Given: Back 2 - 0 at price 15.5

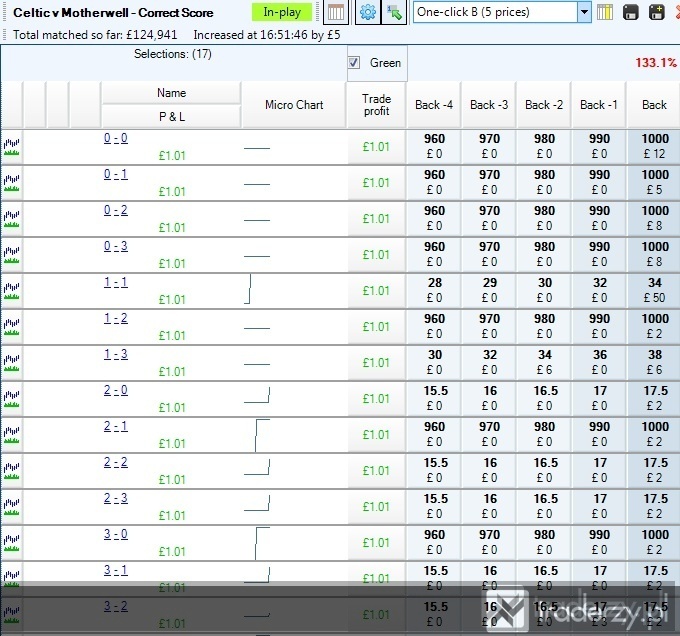Looking at the screenshot, I should 434,398.
